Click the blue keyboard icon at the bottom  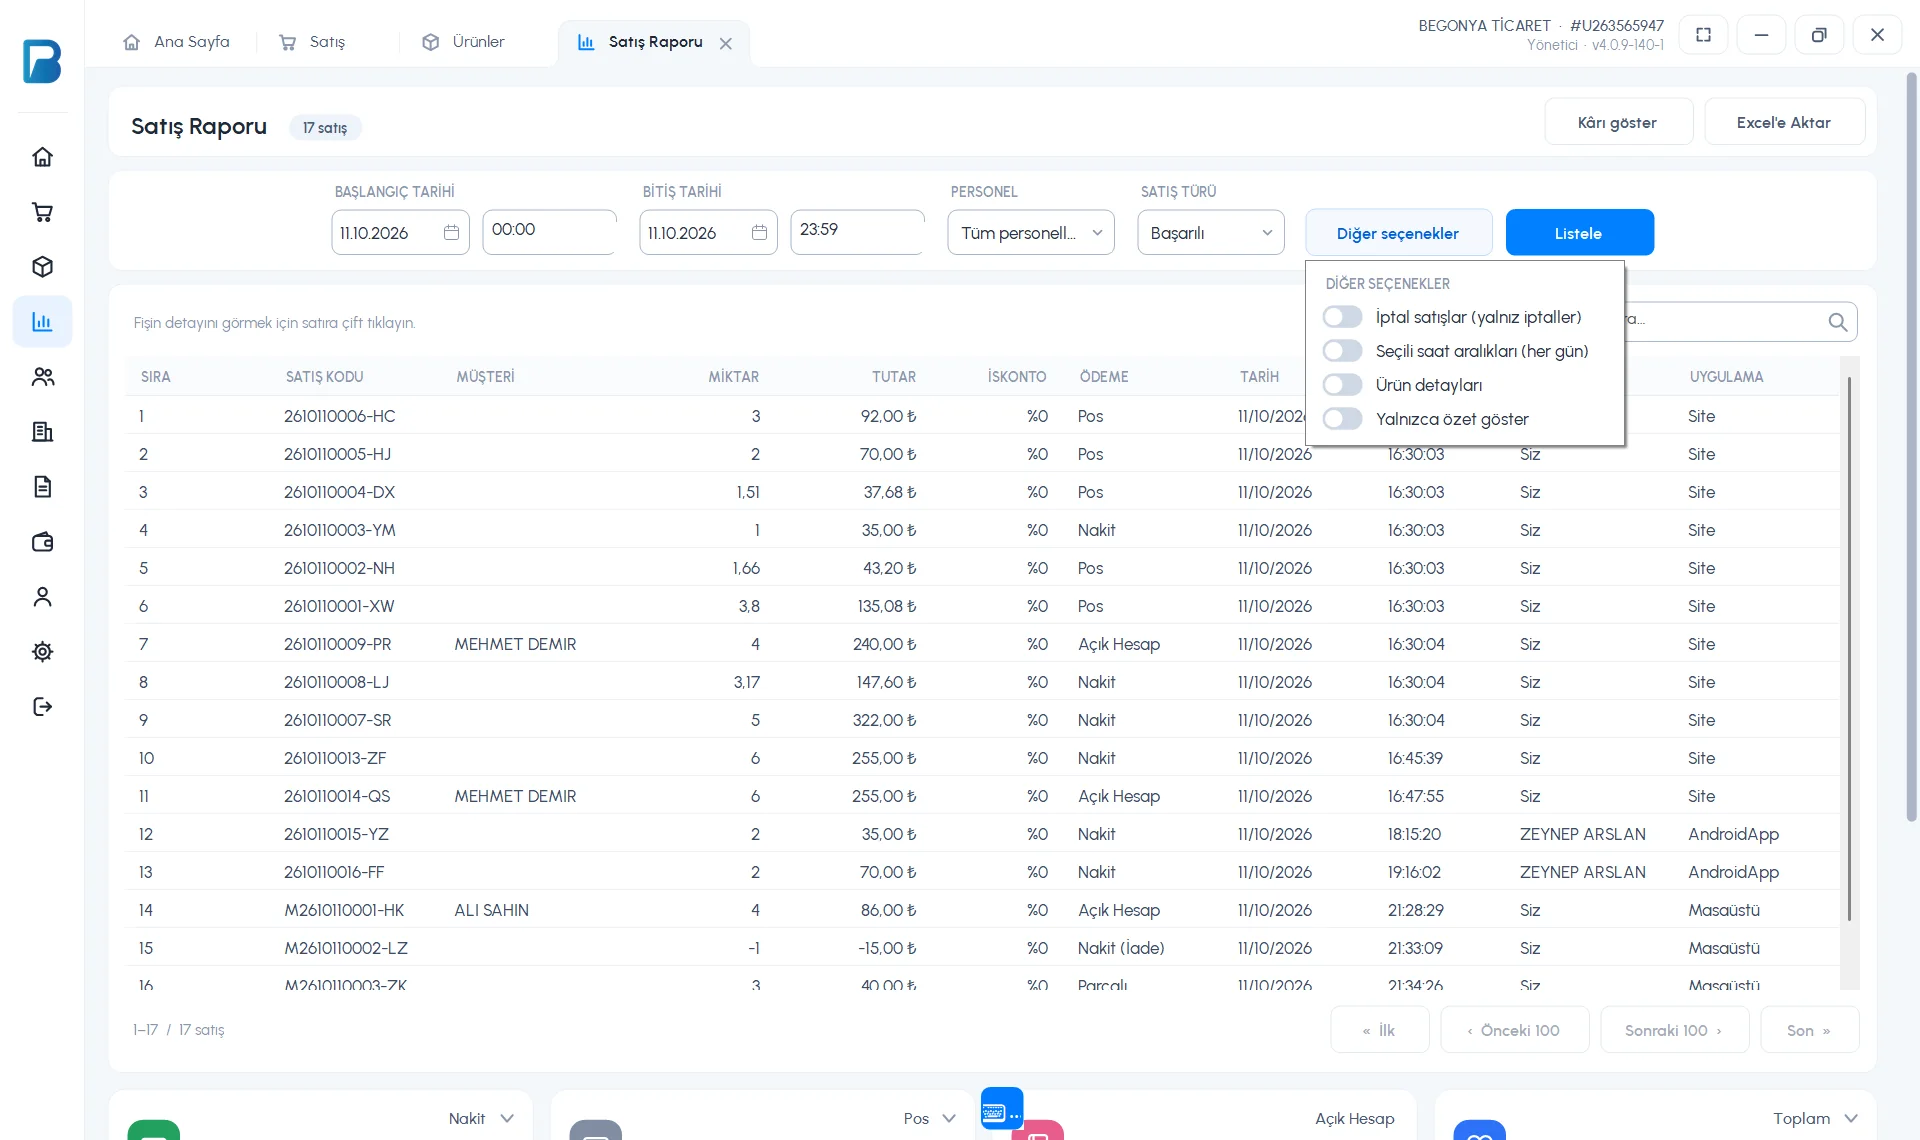1001,1109
